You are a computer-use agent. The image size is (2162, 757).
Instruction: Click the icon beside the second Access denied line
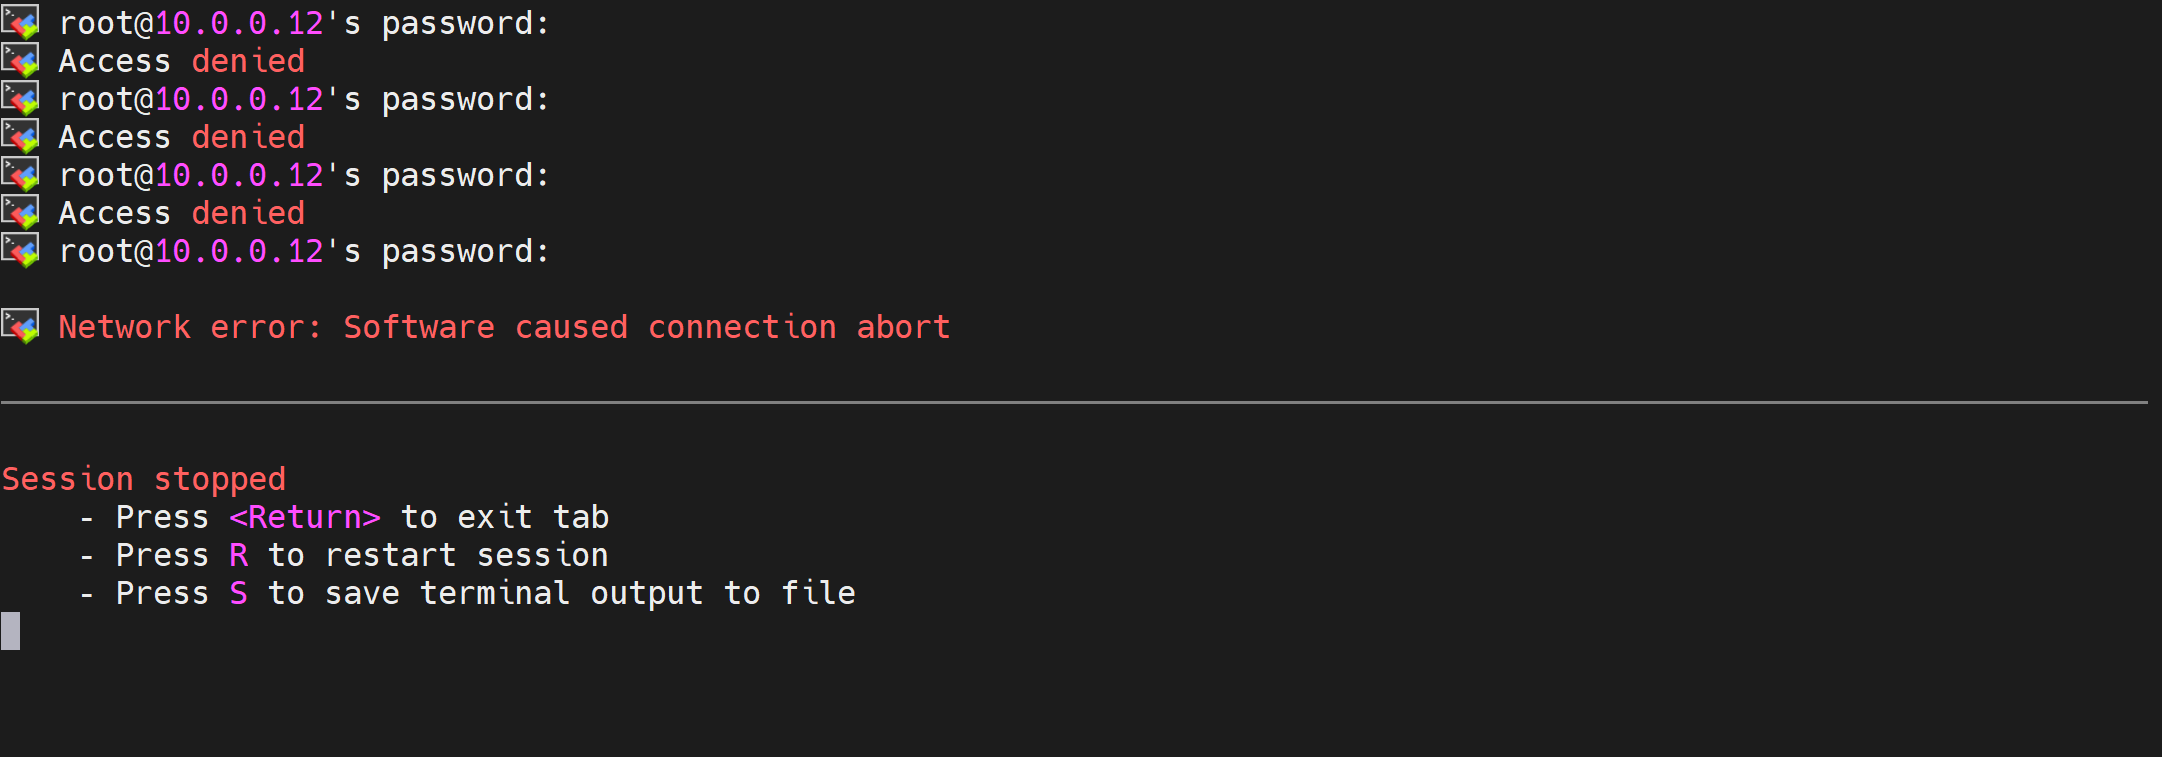[x=20, y=136]
